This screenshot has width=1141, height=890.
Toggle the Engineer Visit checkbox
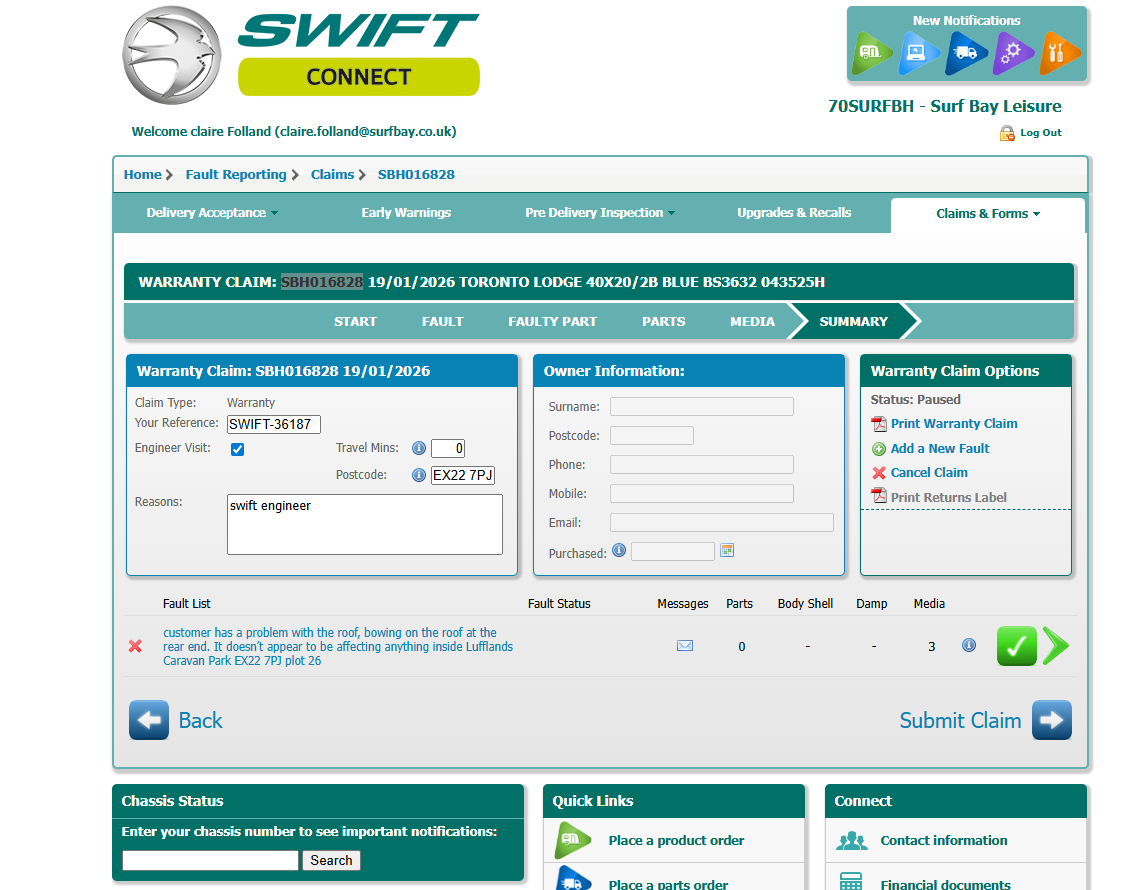[237, 449]
